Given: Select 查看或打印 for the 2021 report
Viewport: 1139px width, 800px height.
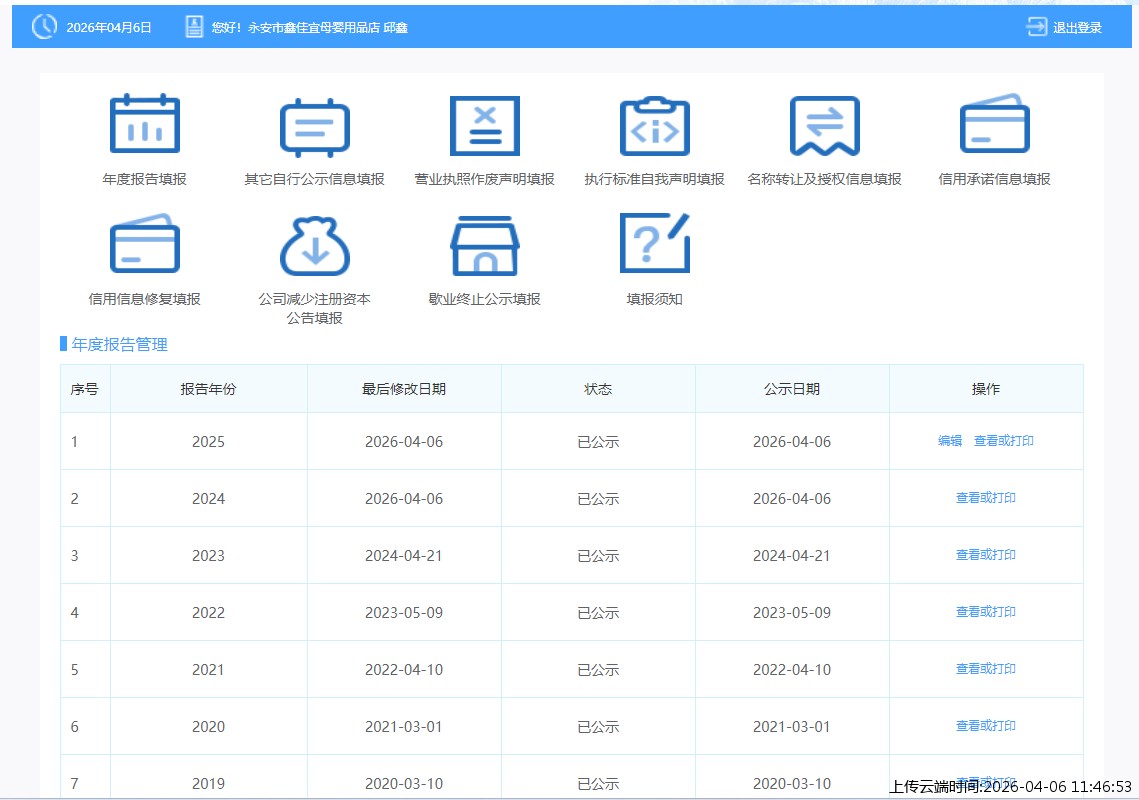Looking at the screenshot, I should click(x=986, y=669).
